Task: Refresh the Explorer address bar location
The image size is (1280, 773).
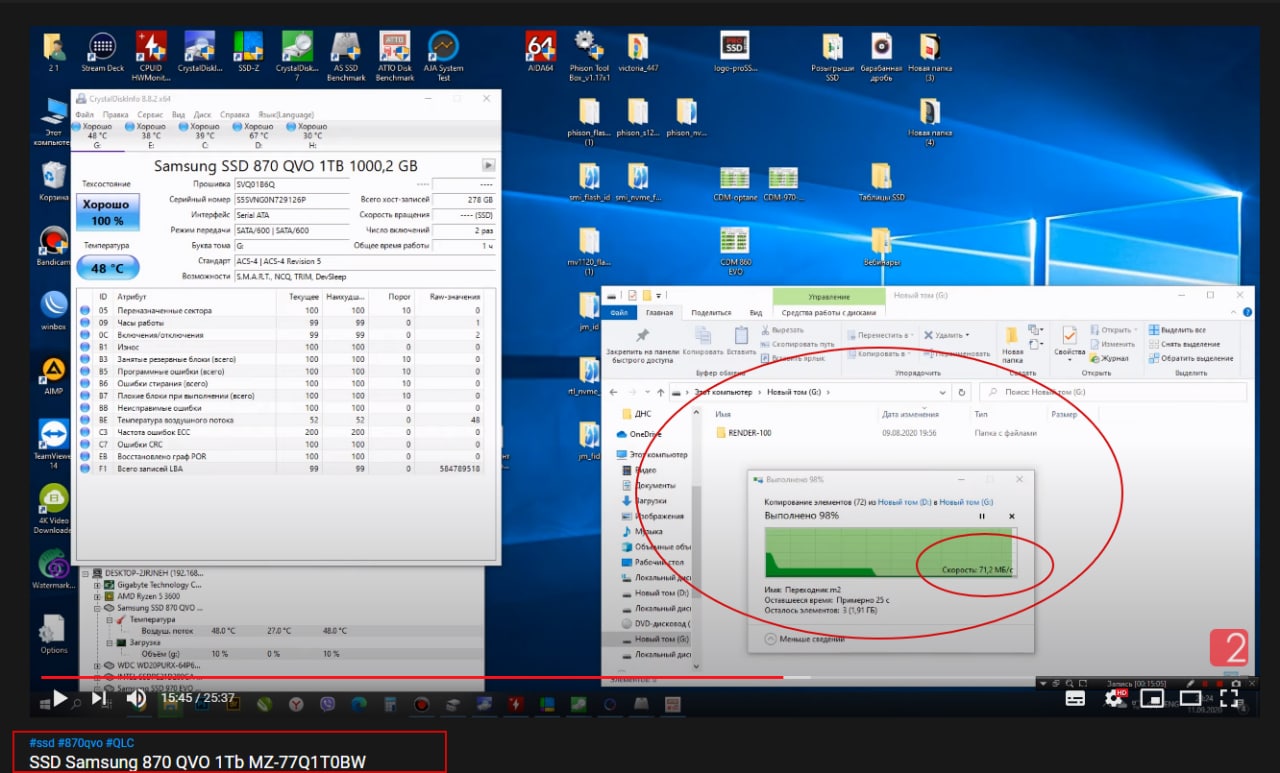Action: pyautogui.click(x=961, y=392)
